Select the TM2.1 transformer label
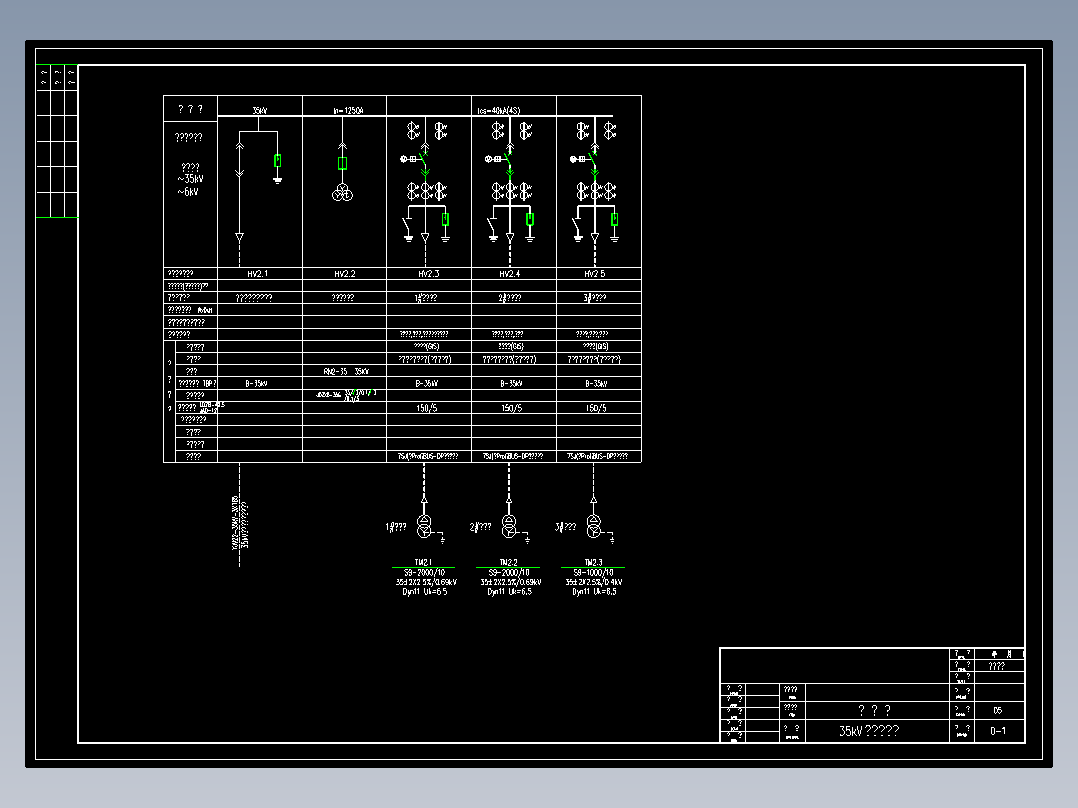 (423, 563)
